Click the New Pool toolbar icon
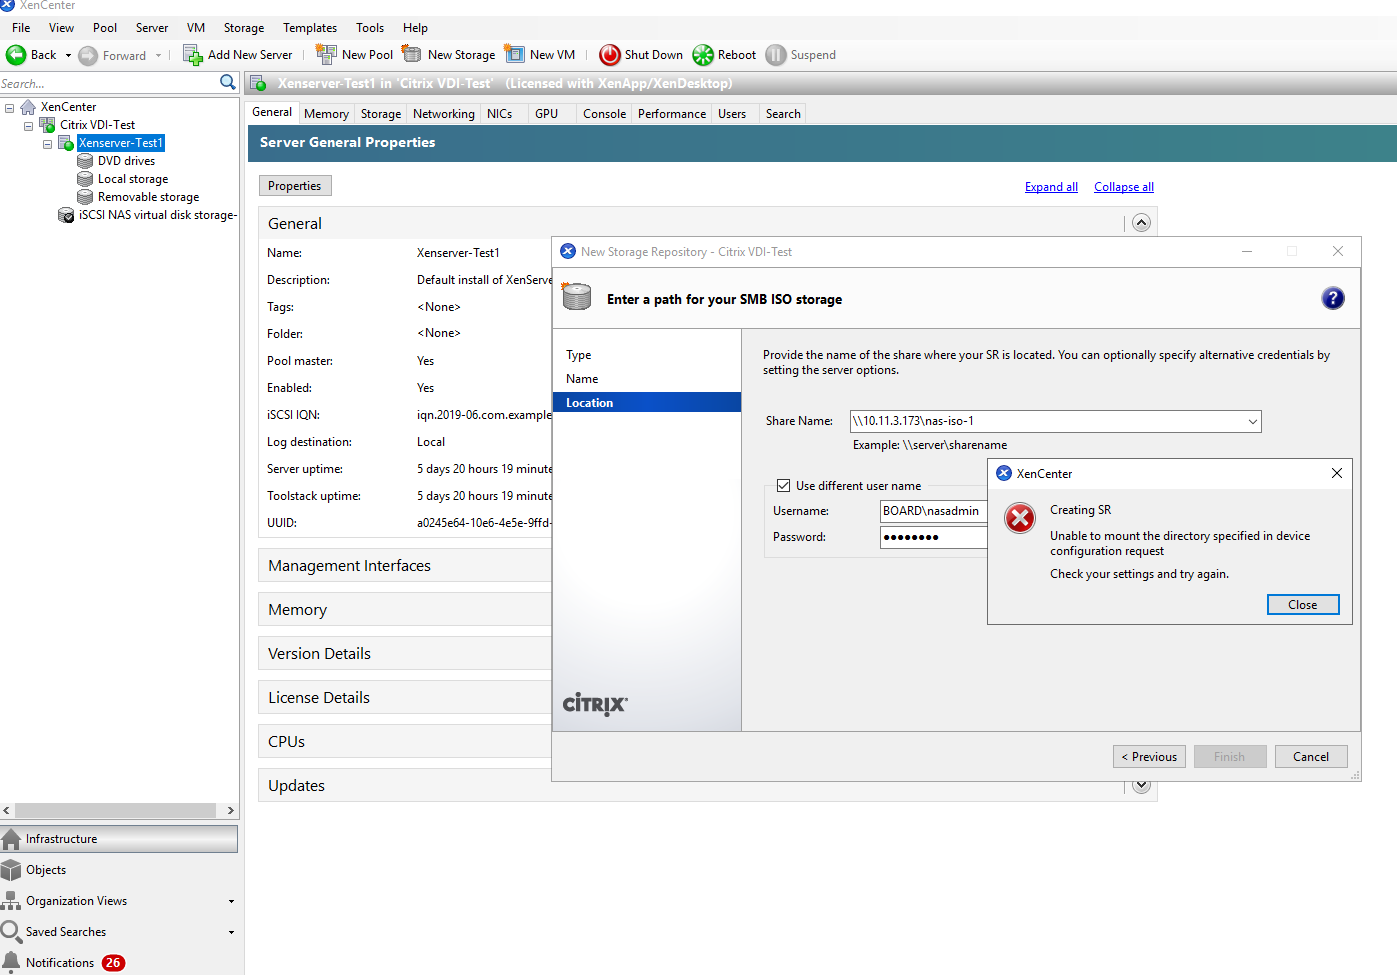1397x975 pixels. pyautogui.click(x=326, y=54)
